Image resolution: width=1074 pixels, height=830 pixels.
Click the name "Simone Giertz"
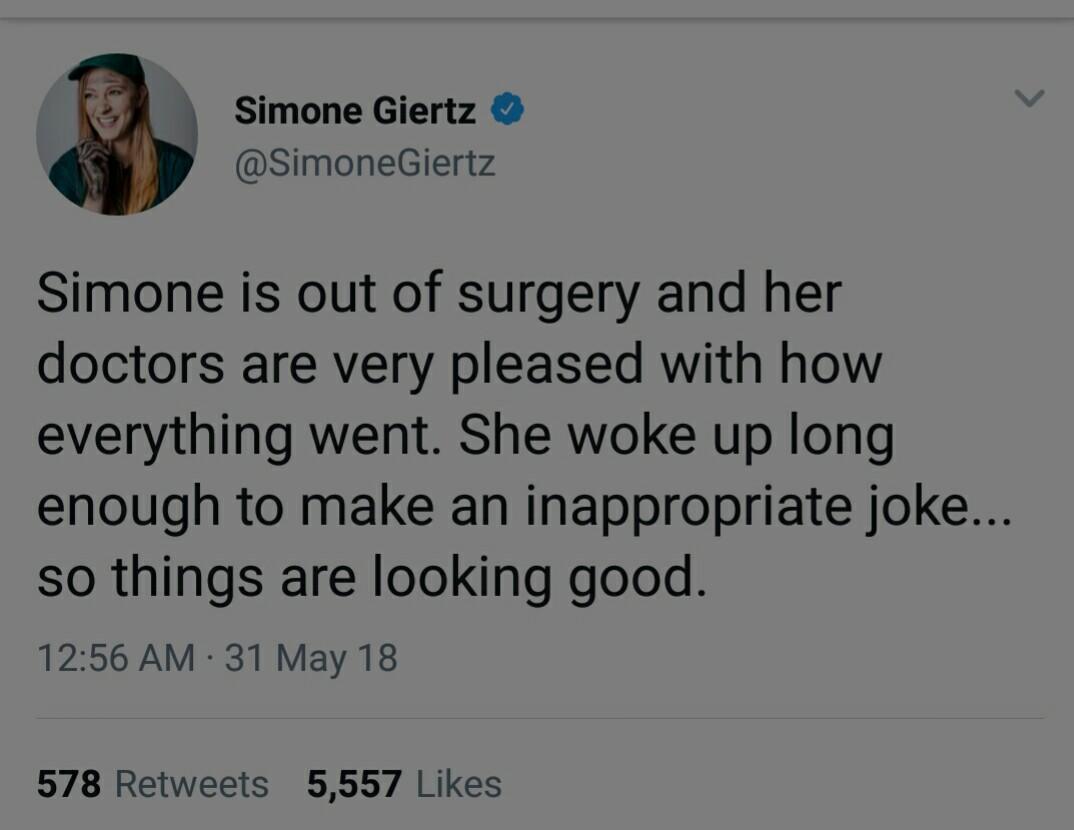pyautogui.click(x=358, y=112)
